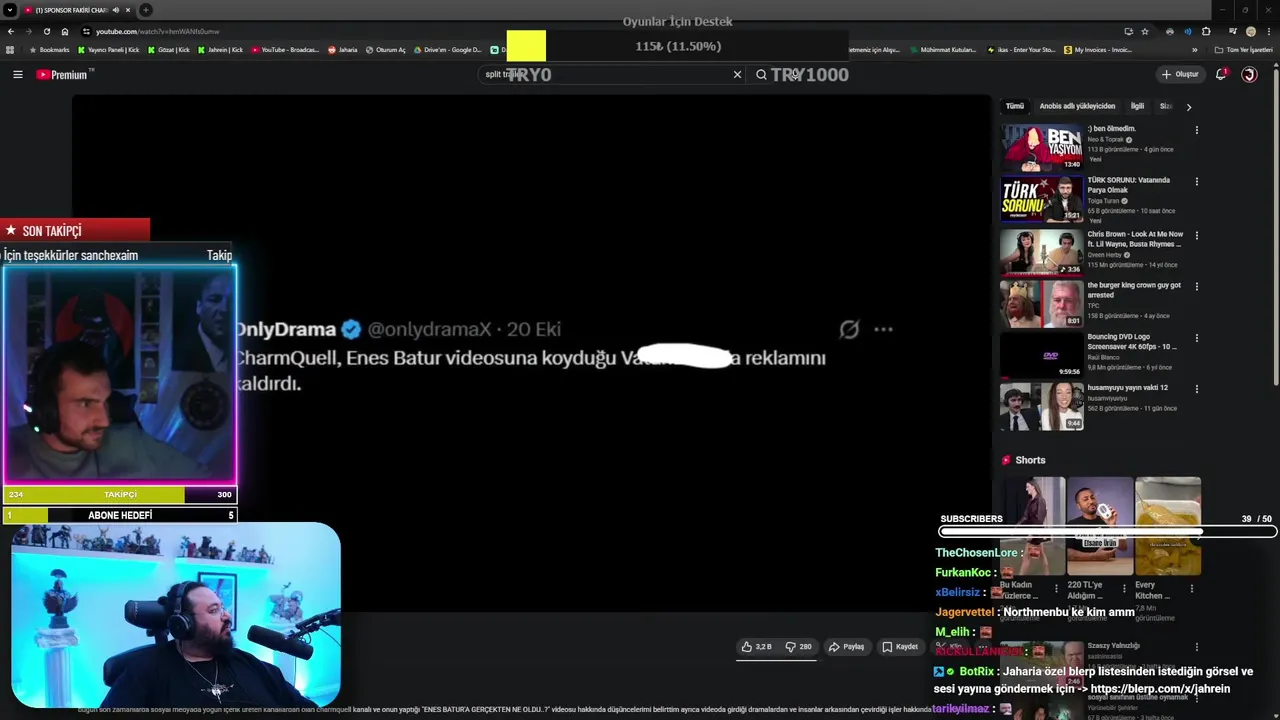Mute the SPONSOR FAKİRİ tab audio
The width and height of the screenshot is (1280, 720).
(116, 10)
